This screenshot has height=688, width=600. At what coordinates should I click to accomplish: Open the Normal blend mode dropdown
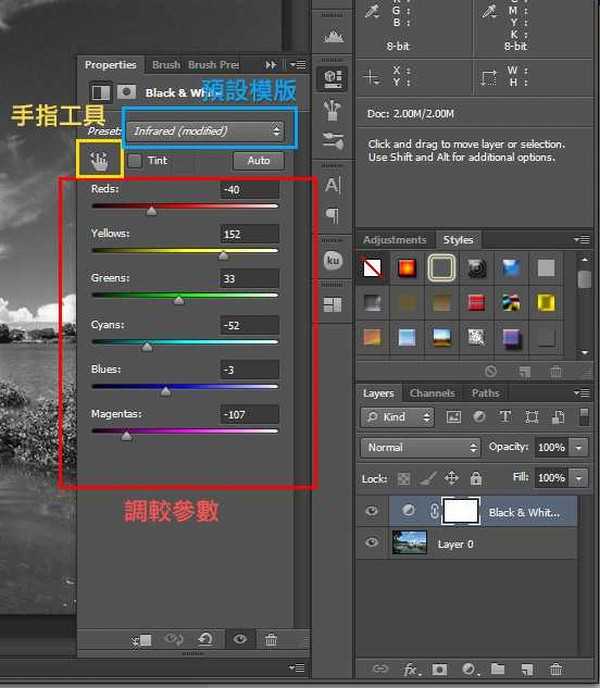(x=420, y=447)
